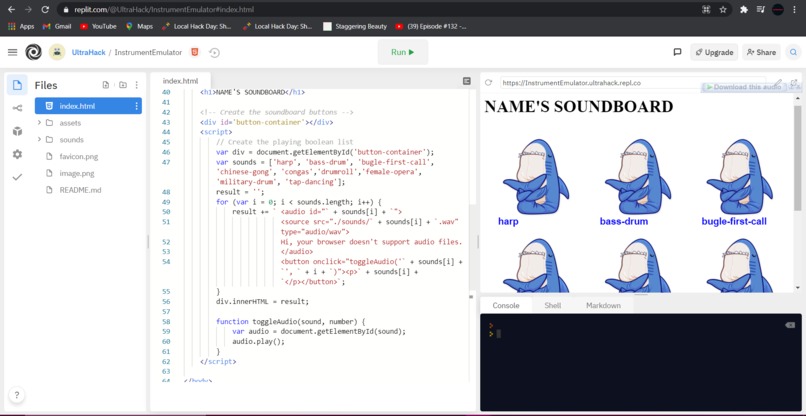Open the Chrome media control icon
The image size is (806, 416).
click(761, 9)
